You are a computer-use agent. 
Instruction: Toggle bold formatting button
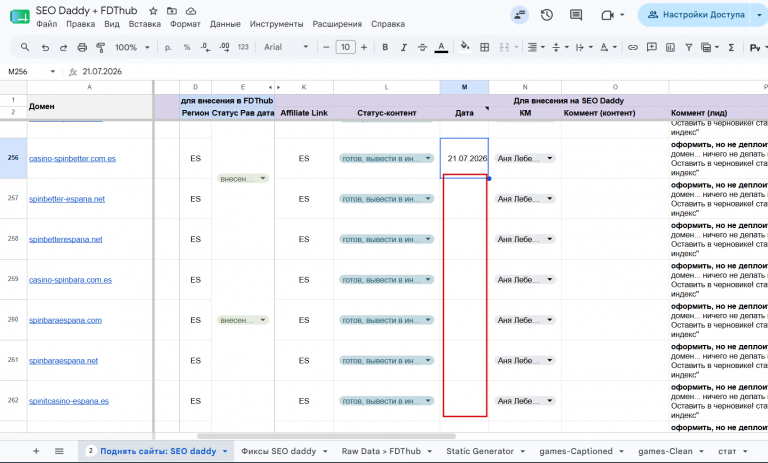pos(385,48)
